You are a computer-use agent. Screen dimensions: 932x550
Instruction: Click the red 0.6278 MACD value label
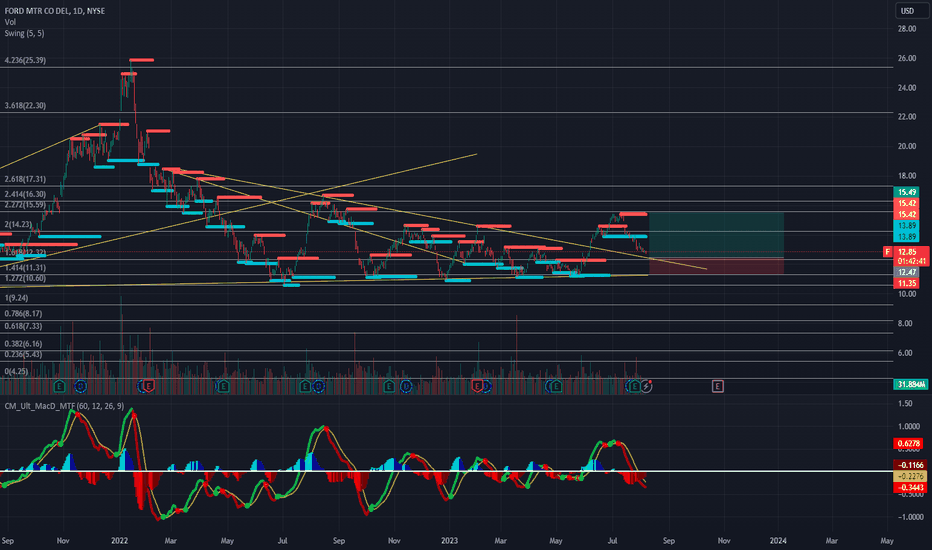(x=909, y=444)
